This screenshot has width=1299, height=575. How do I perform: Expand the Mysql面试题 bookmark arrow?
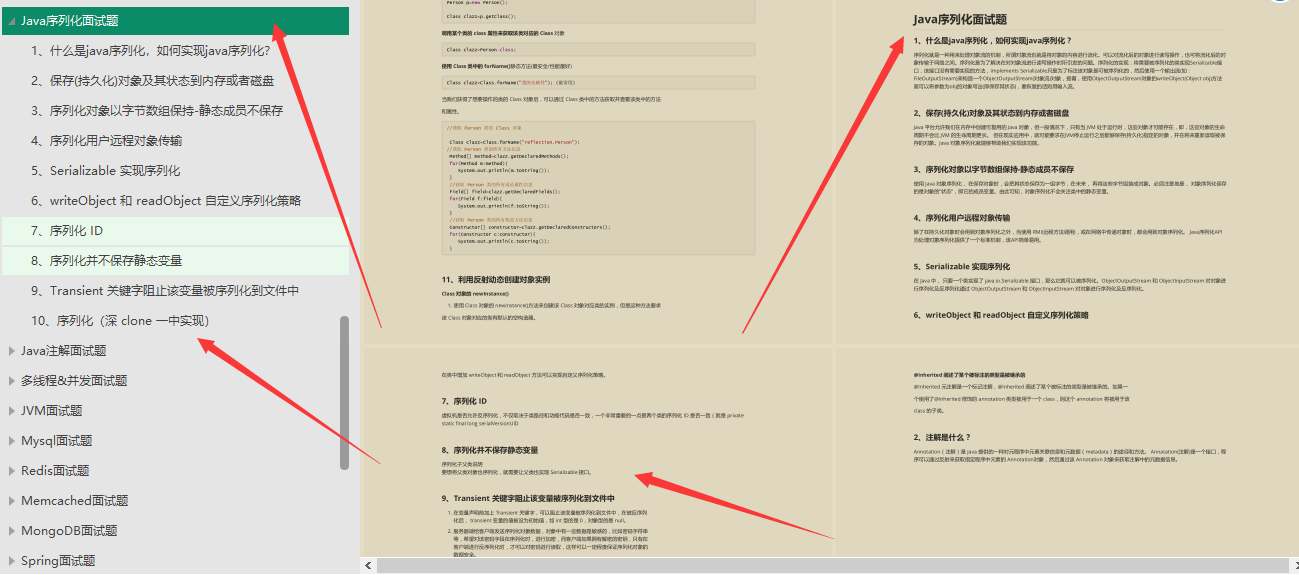[11, 440]
